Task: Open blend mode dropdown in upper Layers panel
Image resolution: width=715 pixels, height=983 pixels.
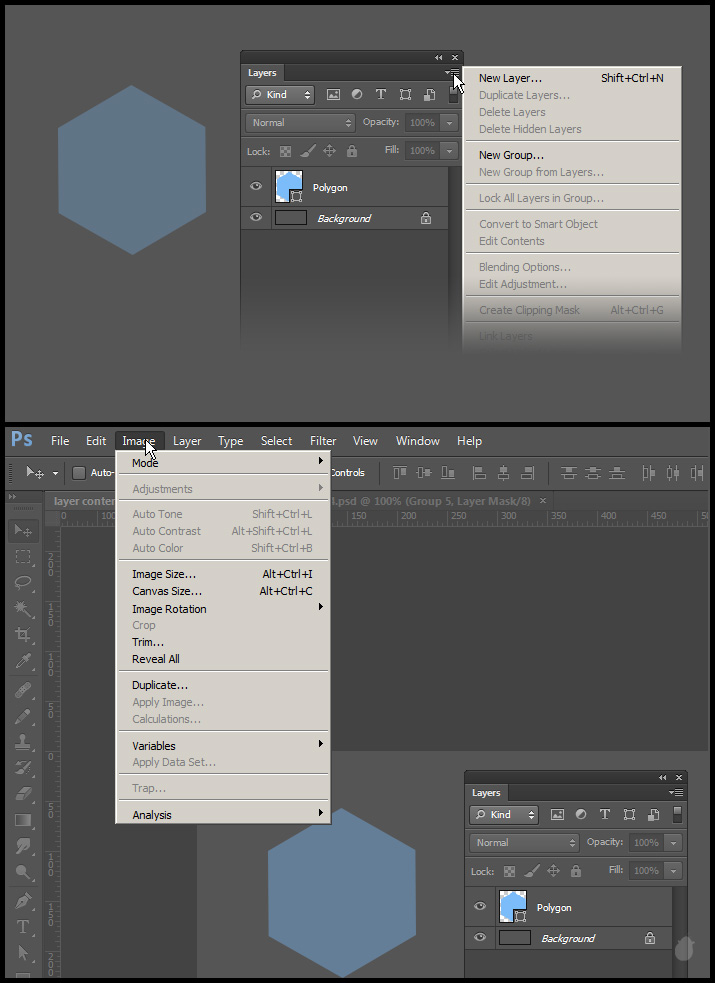Action: pos(301,123)
